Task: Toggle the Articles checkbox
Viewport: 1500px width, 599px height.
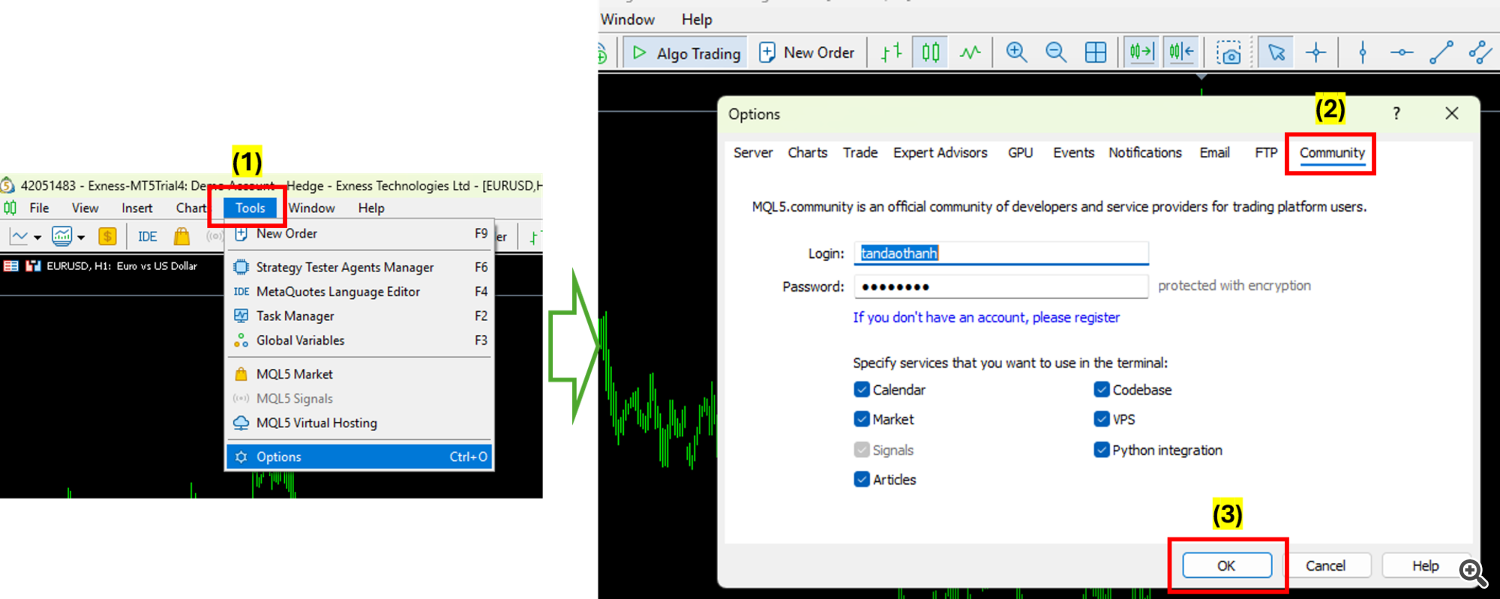Action: 861,479
